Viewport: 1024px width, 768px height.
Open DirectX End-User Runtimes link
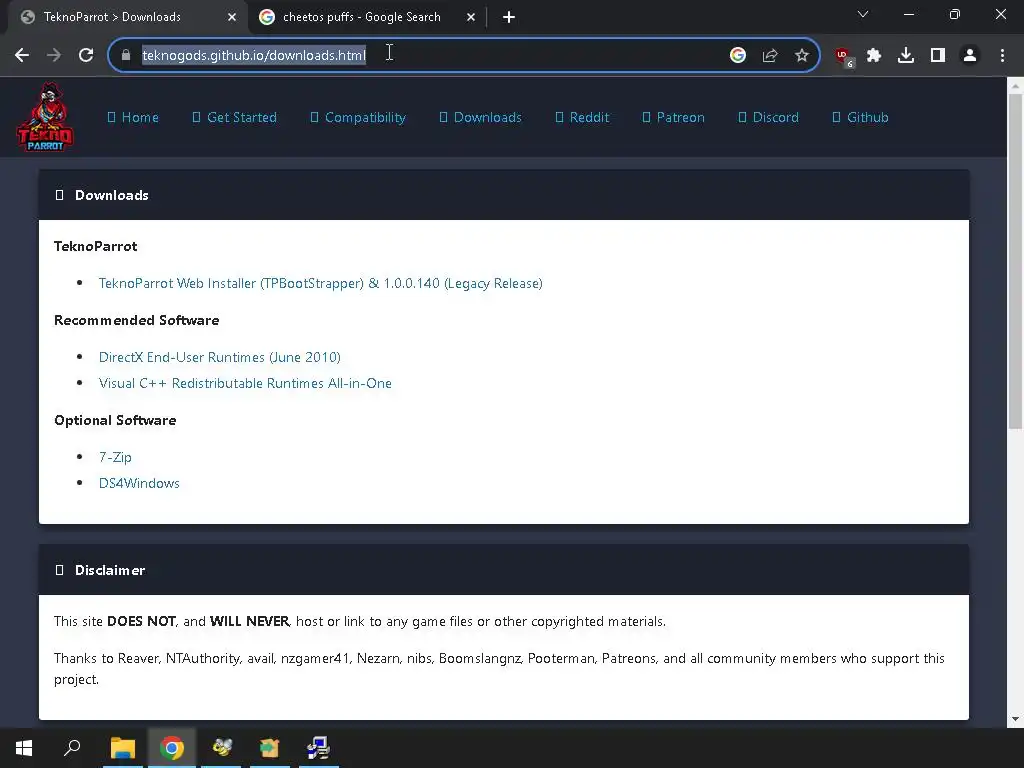(x=219, y=357)
